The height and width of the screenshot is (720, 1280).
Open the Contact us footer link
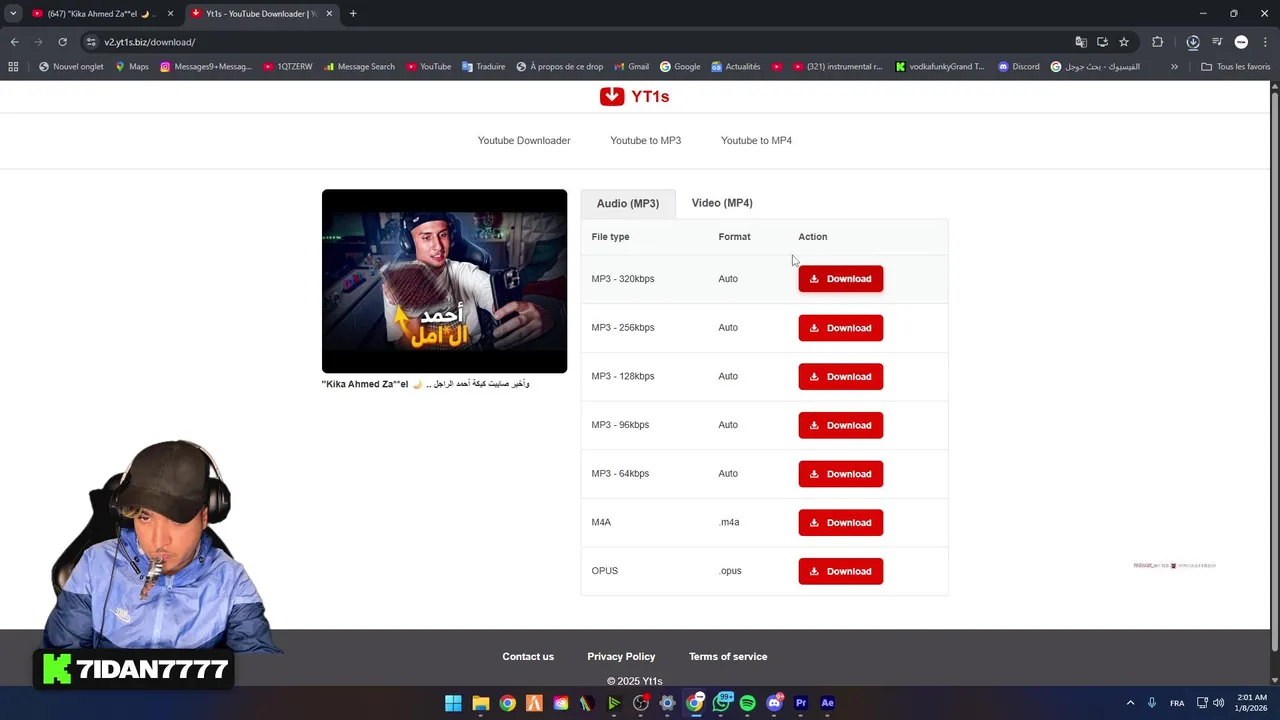click(528, 657)
